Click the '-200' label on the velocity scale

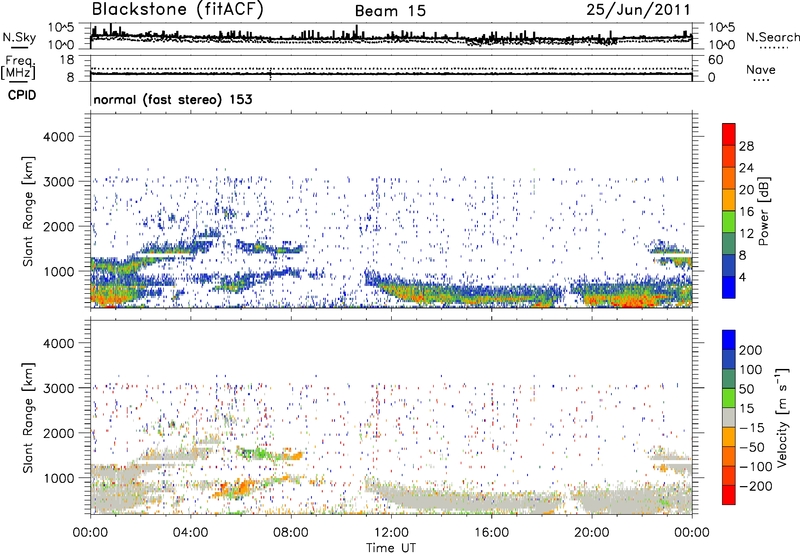tap(755, 486)
